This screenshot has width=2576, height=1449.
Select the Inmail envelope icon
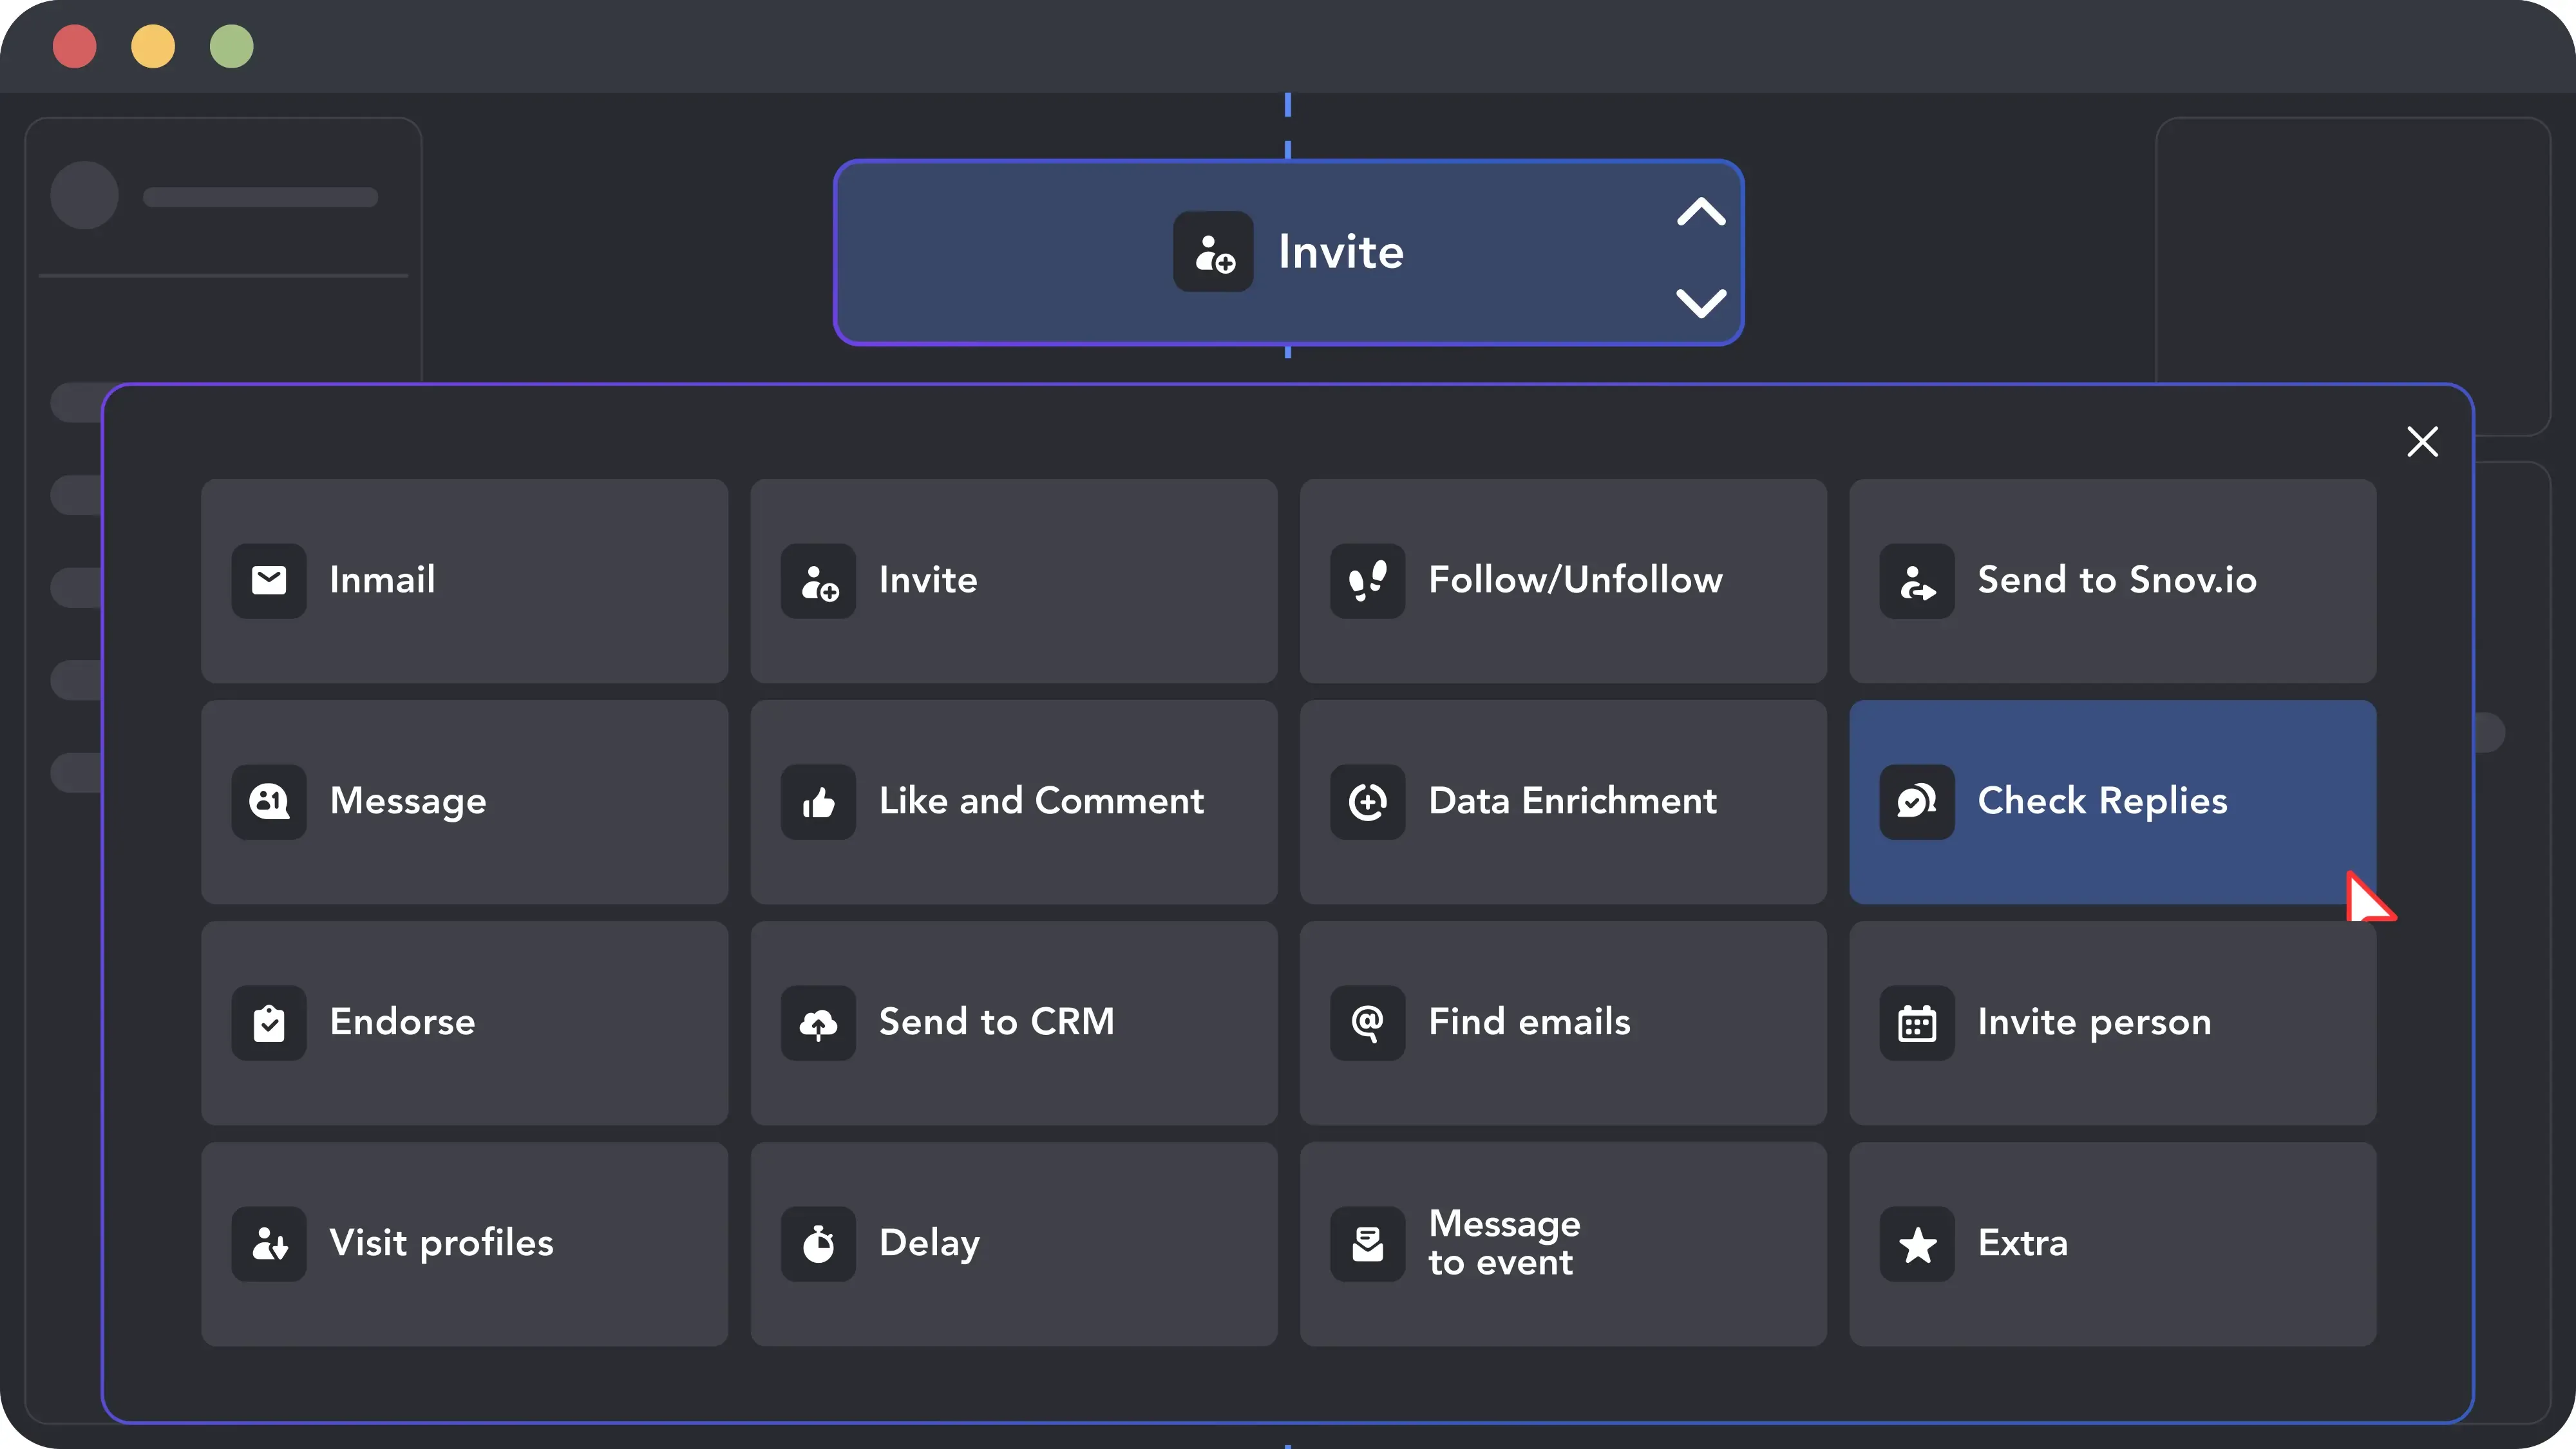pyautogui.click(x=268, y=580)
